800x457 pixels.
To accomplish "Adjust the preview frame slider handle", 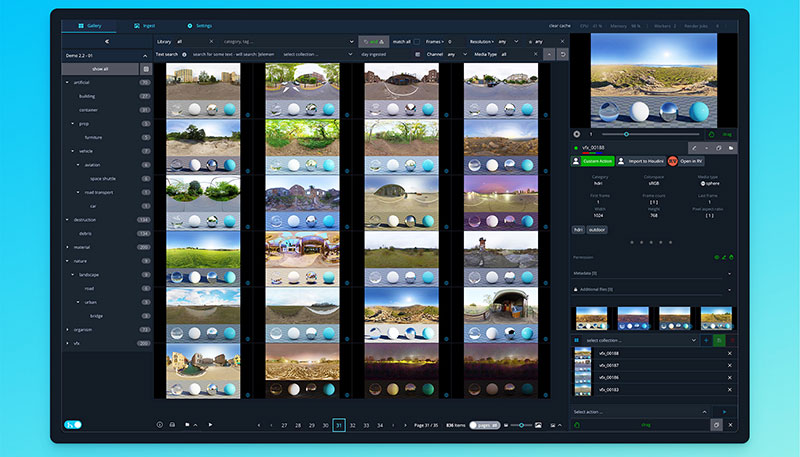I will pyautogui.click(x=626, y=134).
